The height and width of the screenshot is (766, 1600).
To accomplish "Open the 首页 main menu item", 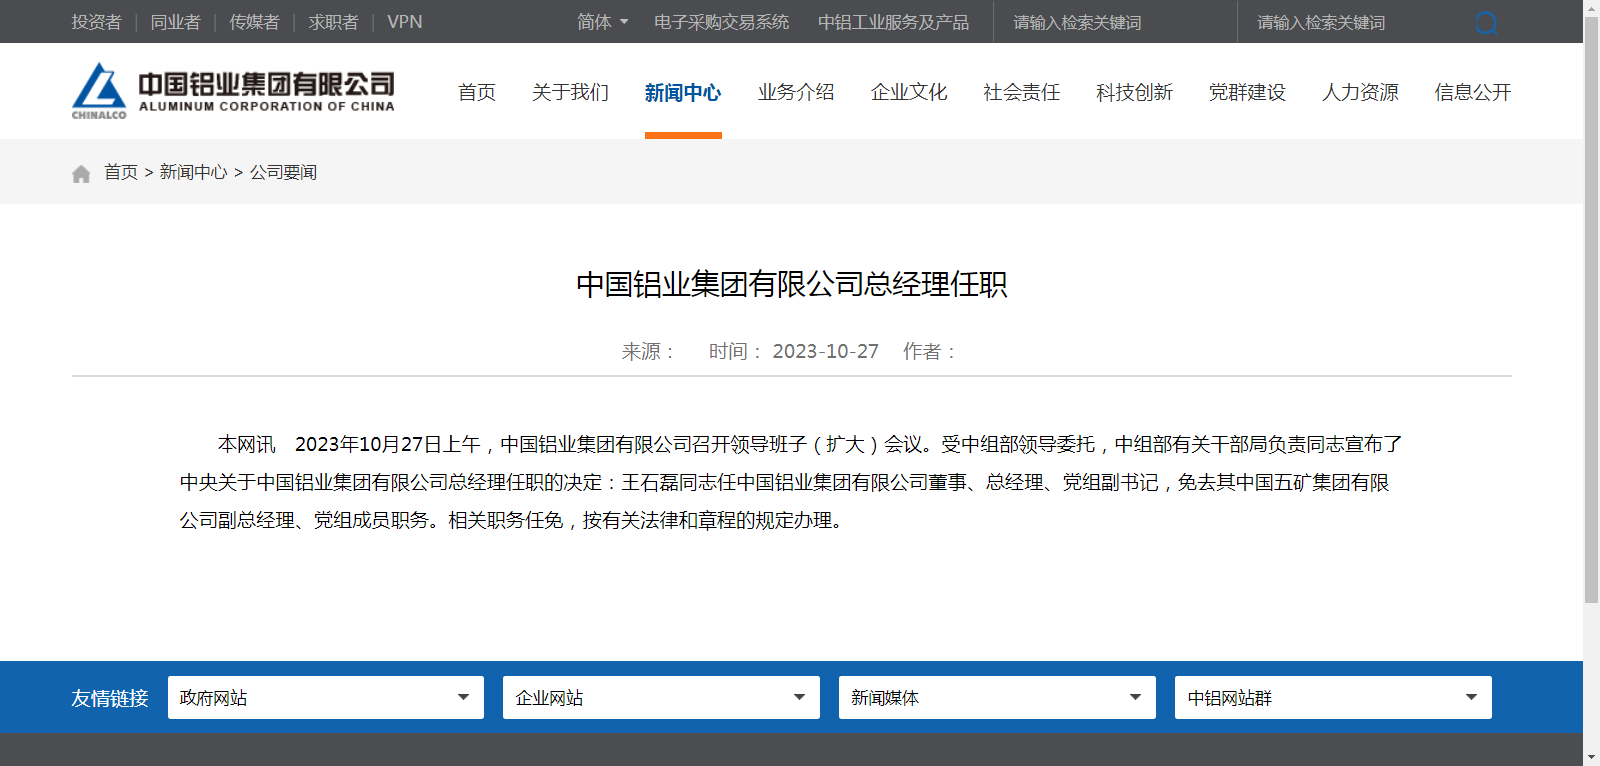I will (x=477, y=92).
